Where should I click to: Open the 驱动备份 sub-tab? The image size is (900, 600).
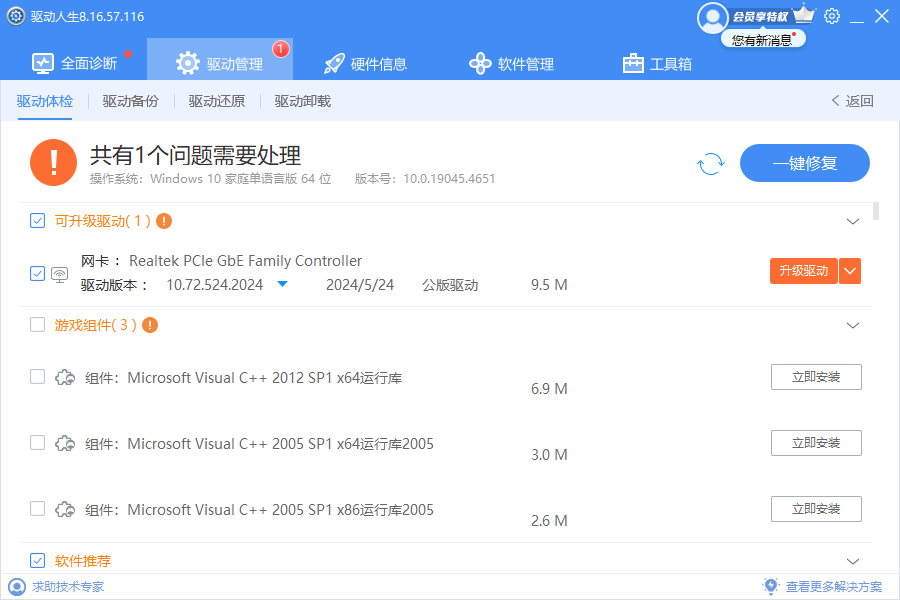[130, 101]
